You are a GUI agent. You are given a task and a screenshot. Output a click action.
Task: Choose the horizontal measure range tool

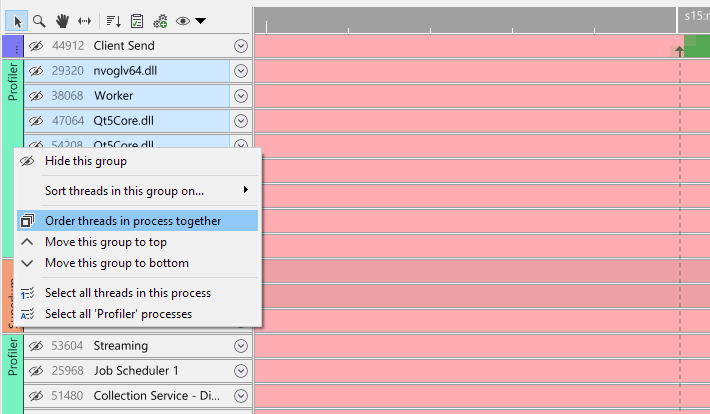pyautogui.click(x=84, y=20)
